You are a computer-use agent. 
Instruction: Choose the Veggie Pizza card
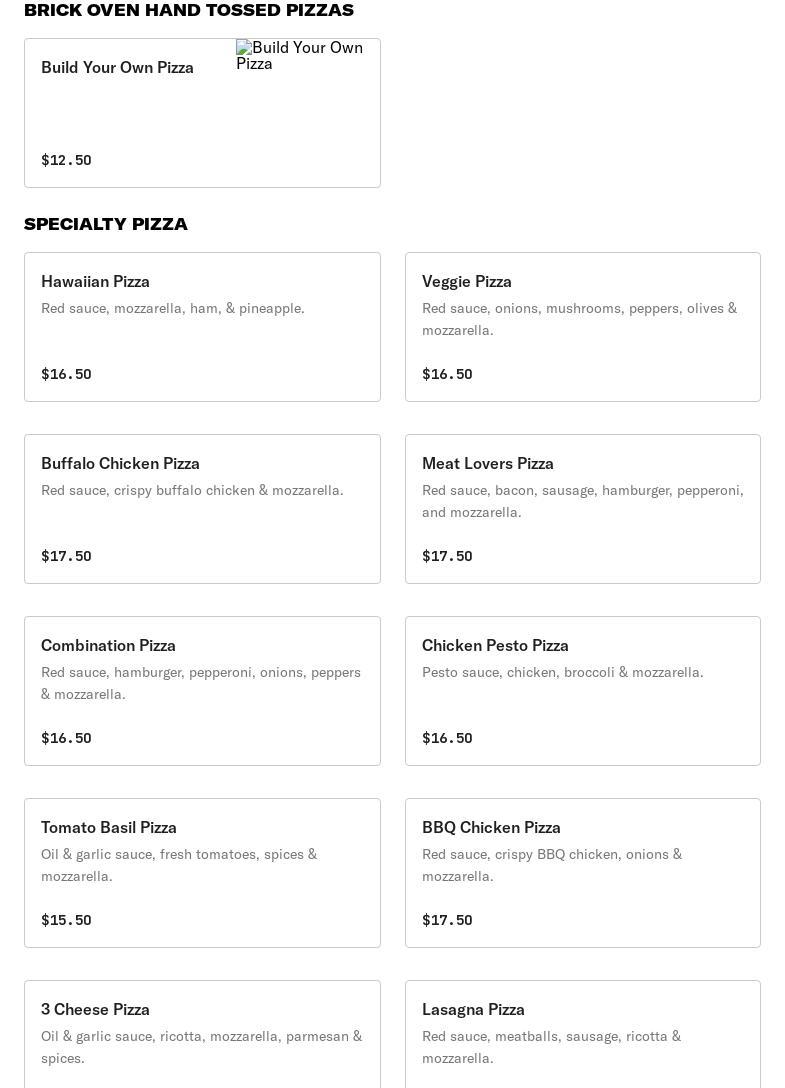[x=582, y=327]
